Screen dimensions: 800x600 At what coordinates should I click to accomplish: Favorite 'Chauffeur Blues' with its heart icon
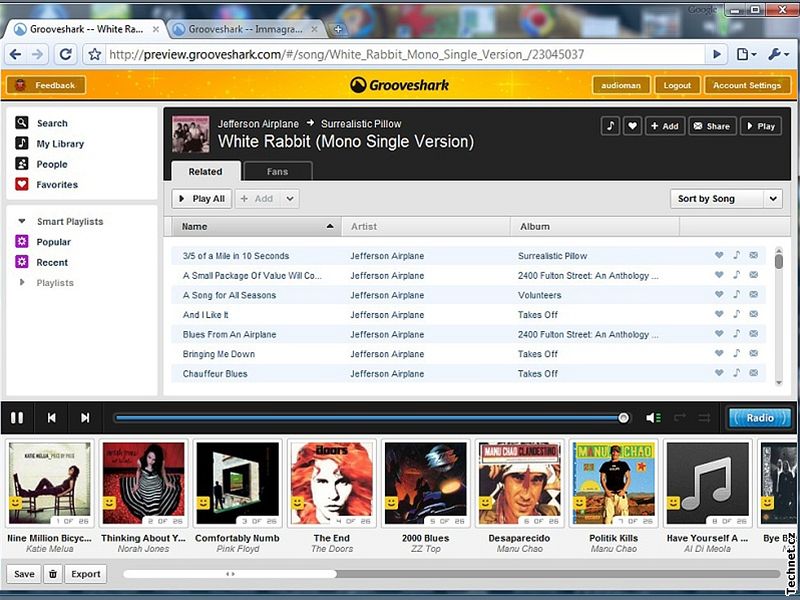click(x=719, y=373)
